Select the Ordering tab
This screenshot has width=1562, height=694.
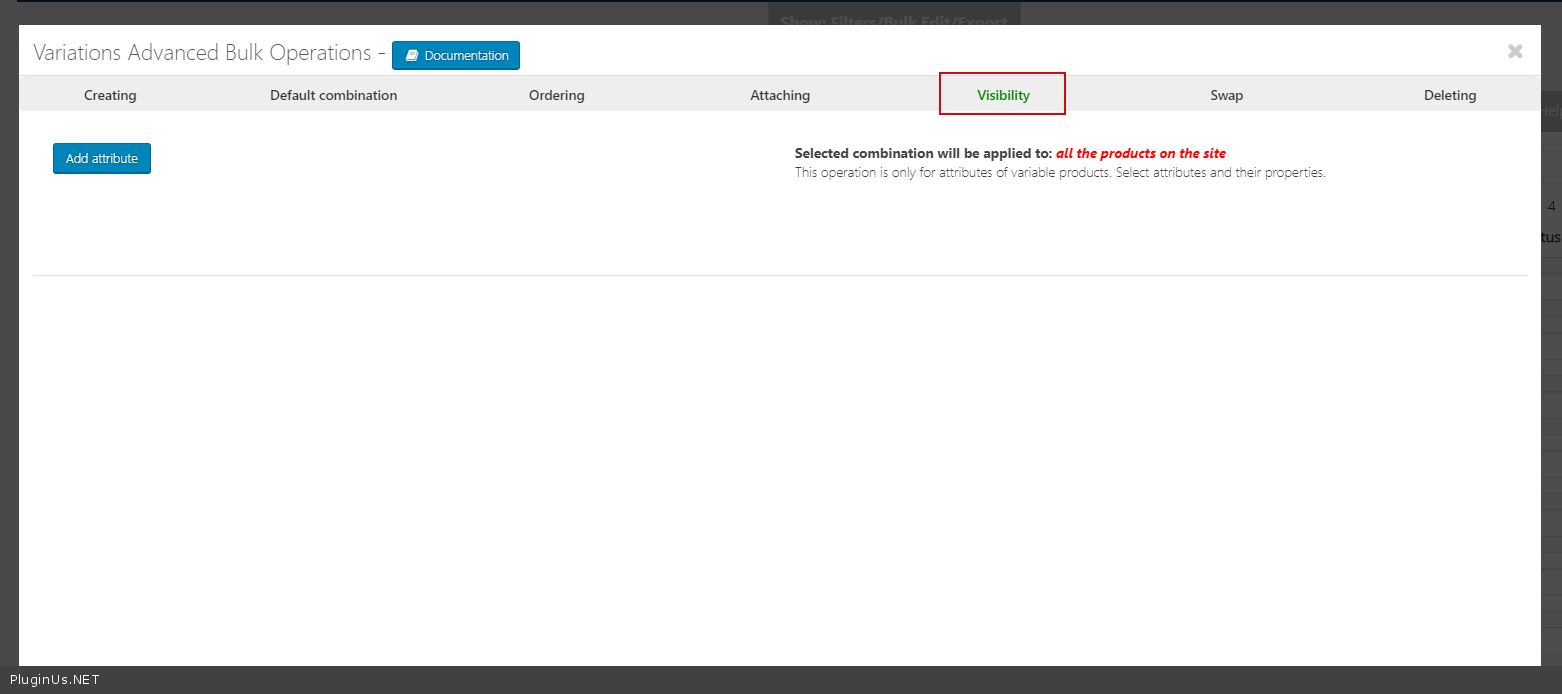pyautogui.click(x=557, y=95)
